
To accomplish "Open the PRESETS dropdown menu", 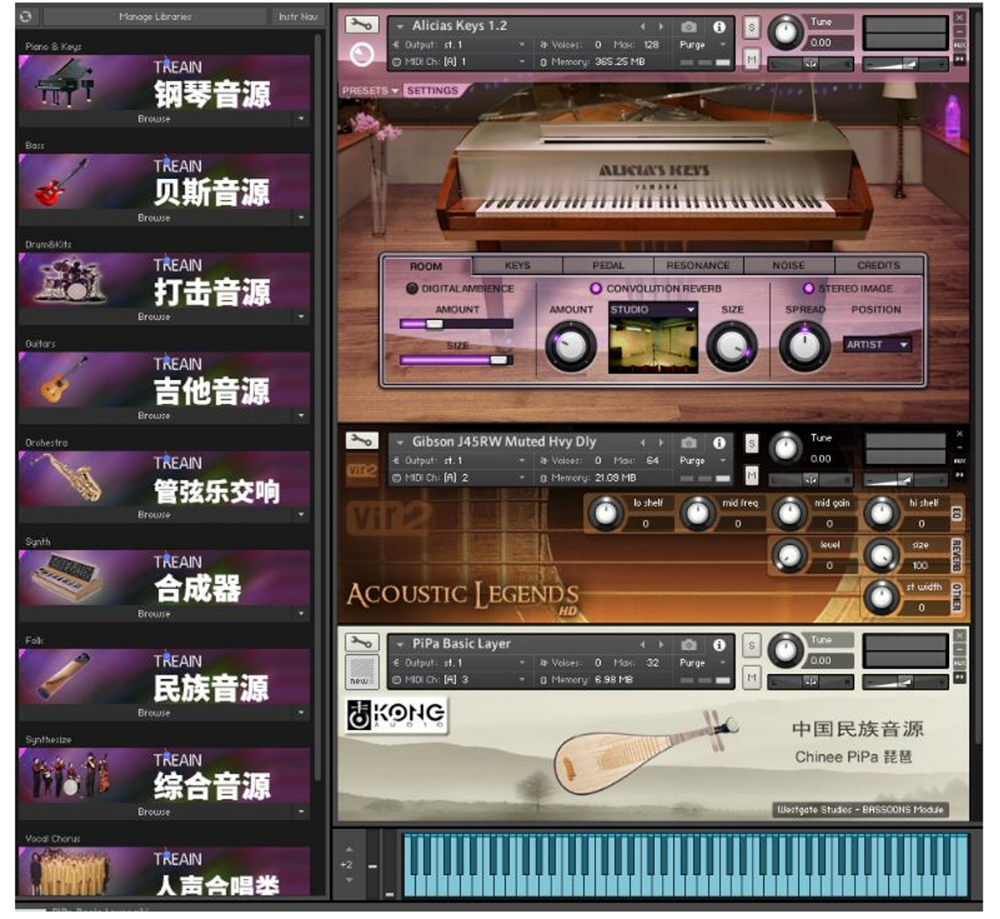I will pos(370,91).
